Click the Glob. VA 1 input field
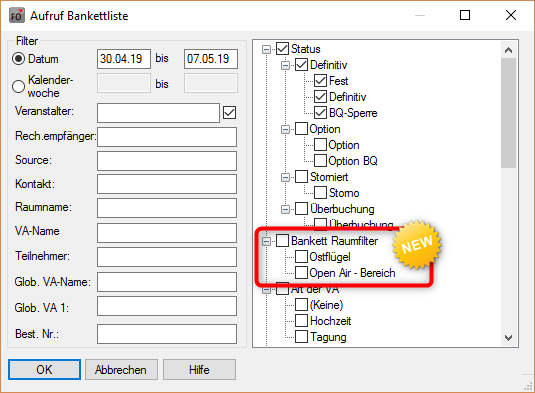Screen dimensions: 535x393 tap(167, 306)
